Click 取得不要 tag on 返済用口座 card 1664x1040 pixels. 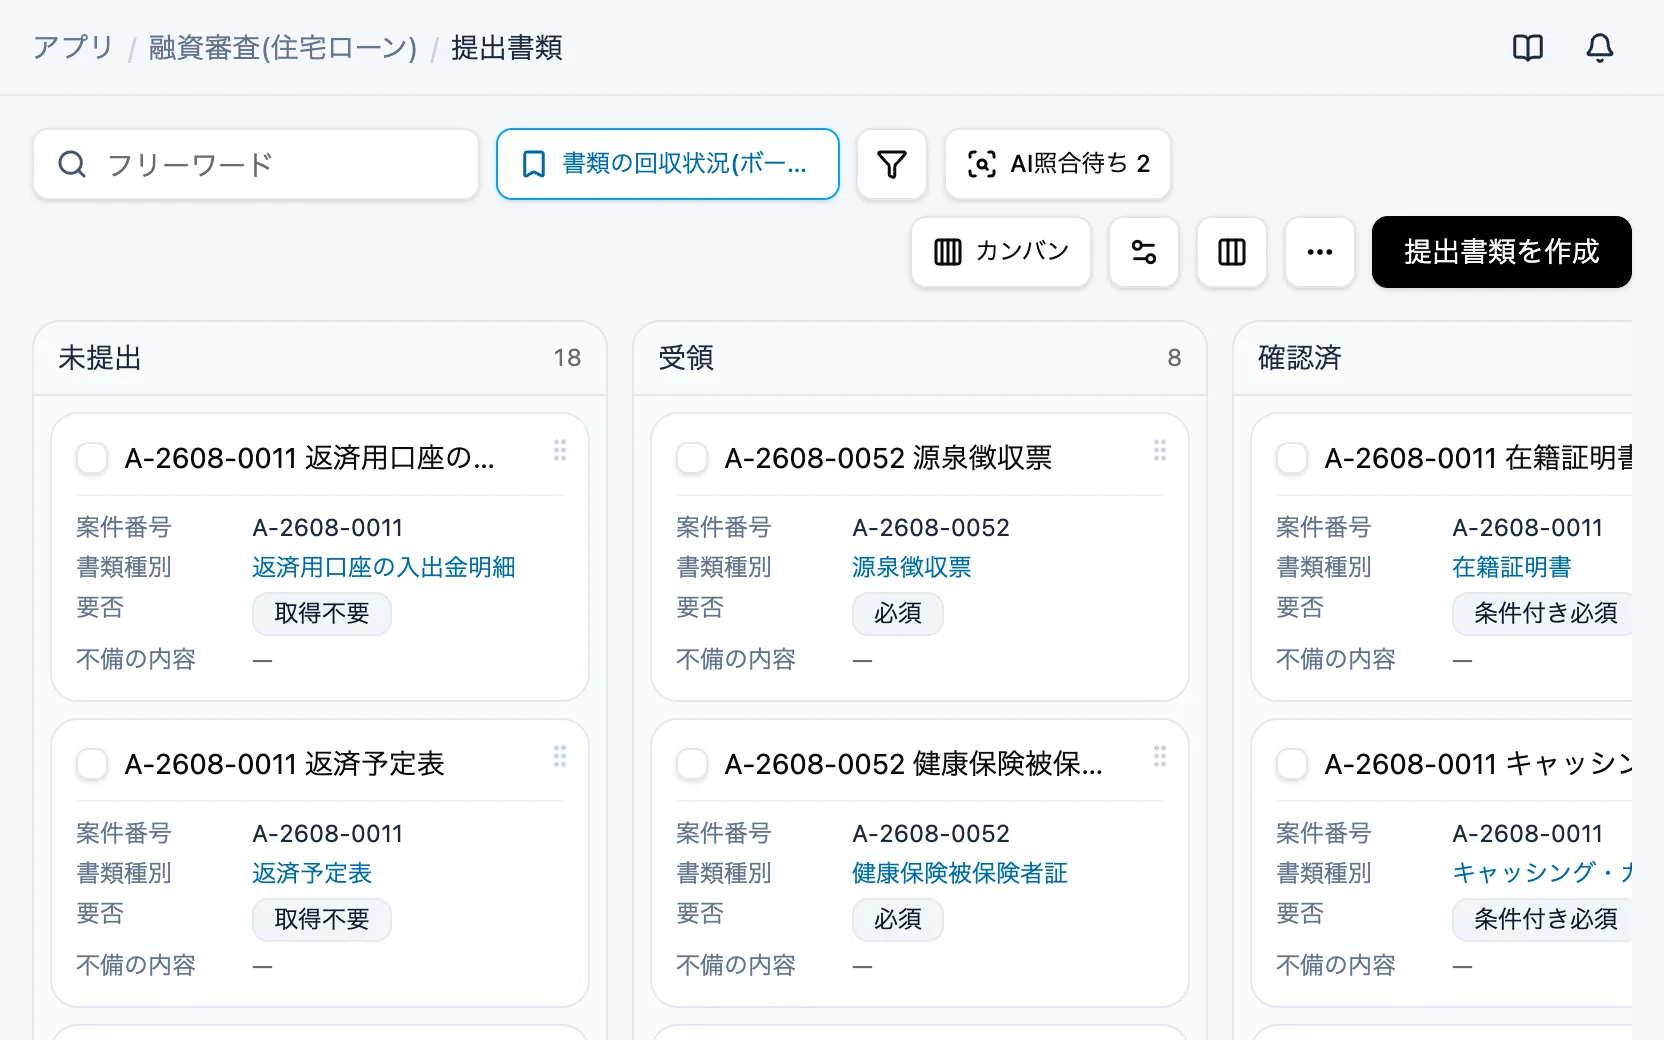pyautogui.click(x=322, y=613)
